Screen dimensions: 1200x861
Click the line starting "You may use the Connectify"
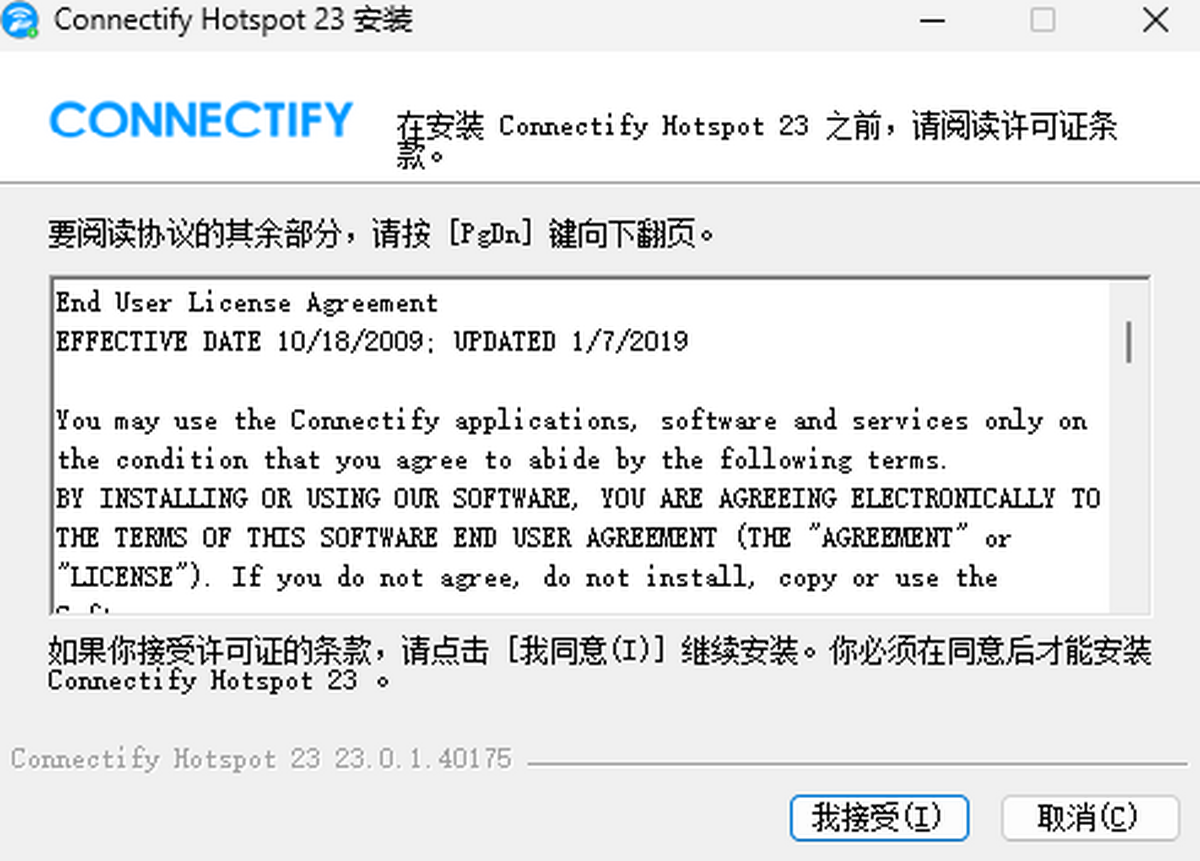(x=572, y=420)
